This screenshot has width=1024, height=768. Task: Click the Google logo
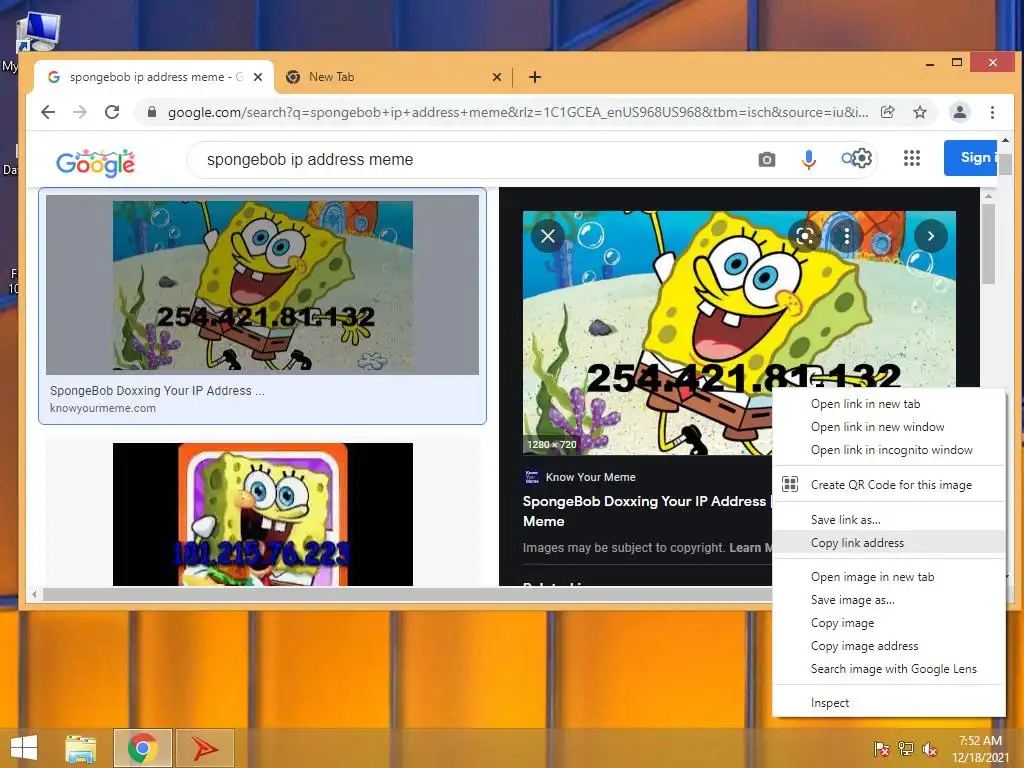[x=95, y=162]
